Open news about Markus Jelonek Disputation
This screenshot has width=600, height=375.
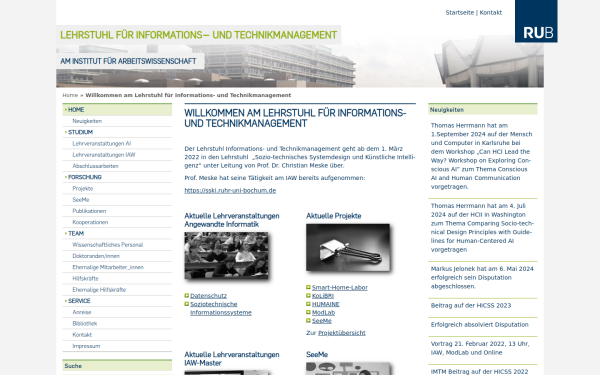(x=482, y=277)
